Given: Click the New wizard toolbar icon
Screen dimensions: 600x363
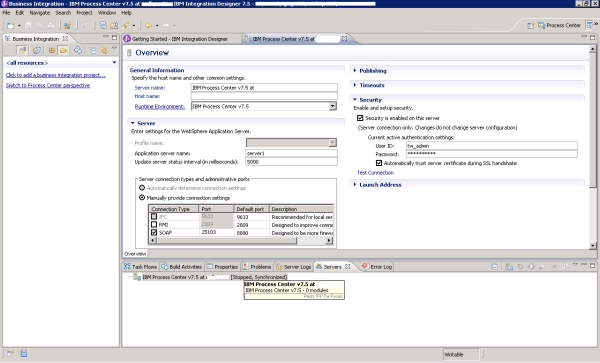Looking at the screenshot, I should coord(11,26).
